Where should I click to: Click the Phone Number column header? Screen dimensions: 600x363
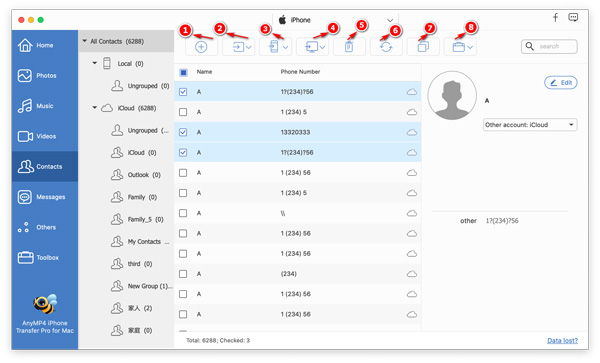coord(300,72)
